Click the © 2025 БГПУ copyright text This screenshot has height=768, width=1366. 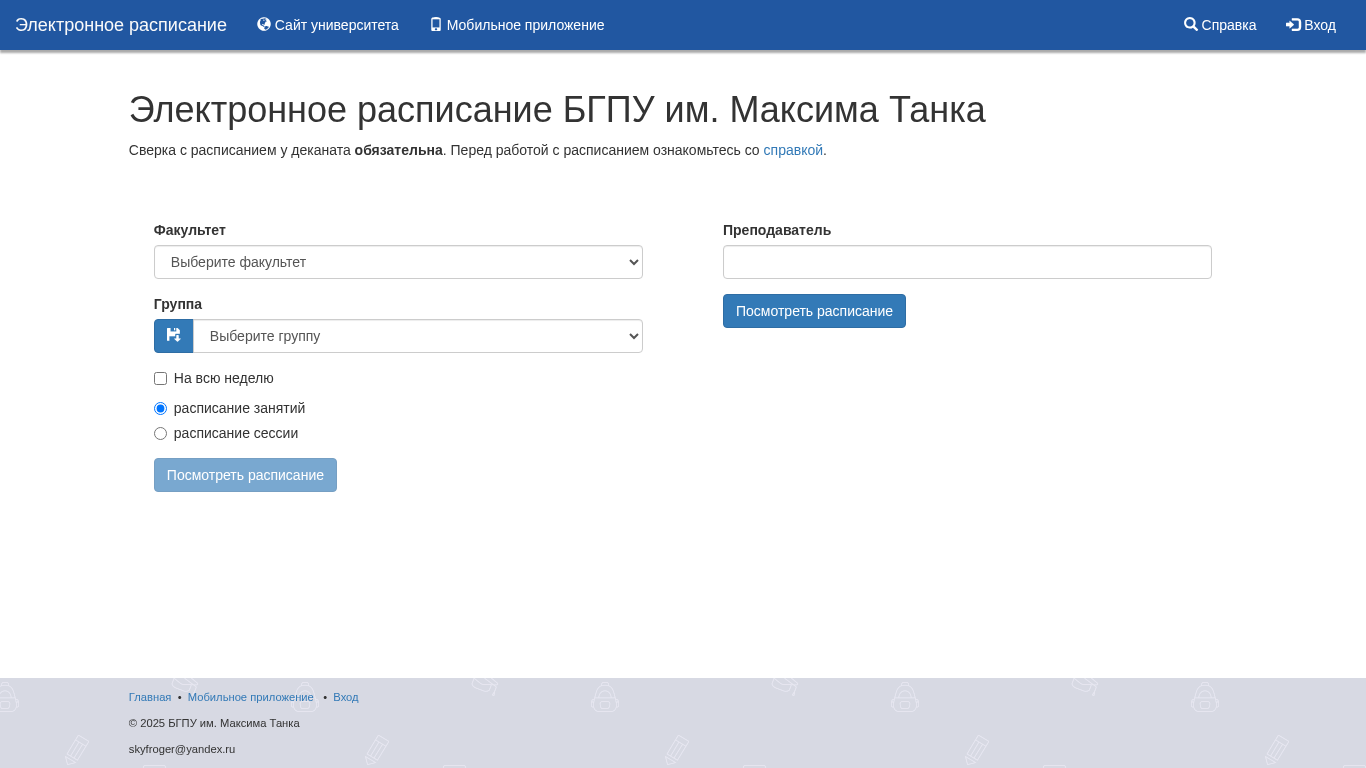click(x=214, y=723)
